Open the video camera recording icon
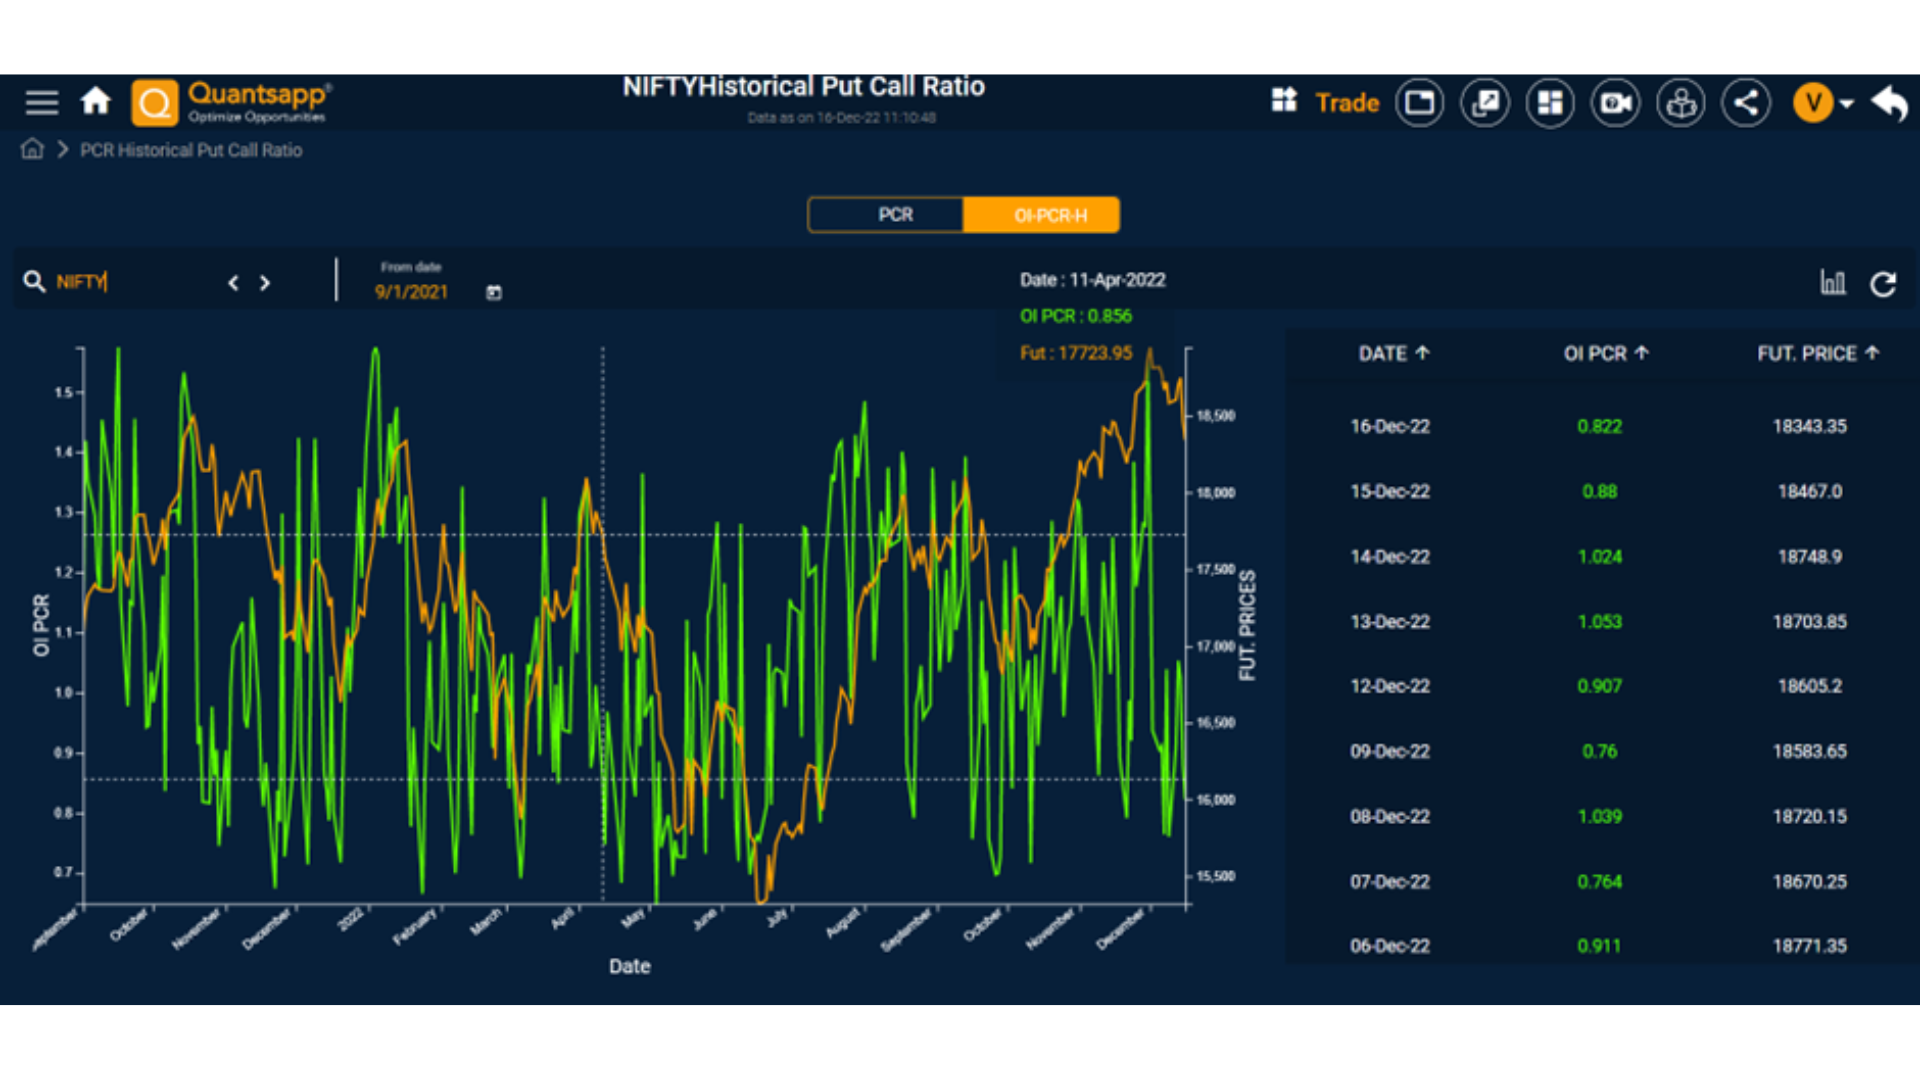The image size is (1920, 1080). [x=1615, y=103]
